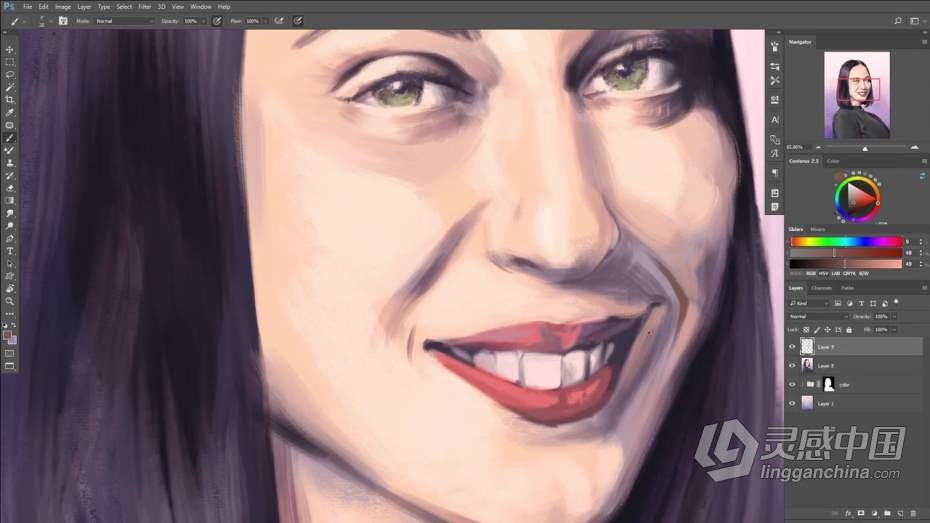Open the Filter menu

coord(143,7)
